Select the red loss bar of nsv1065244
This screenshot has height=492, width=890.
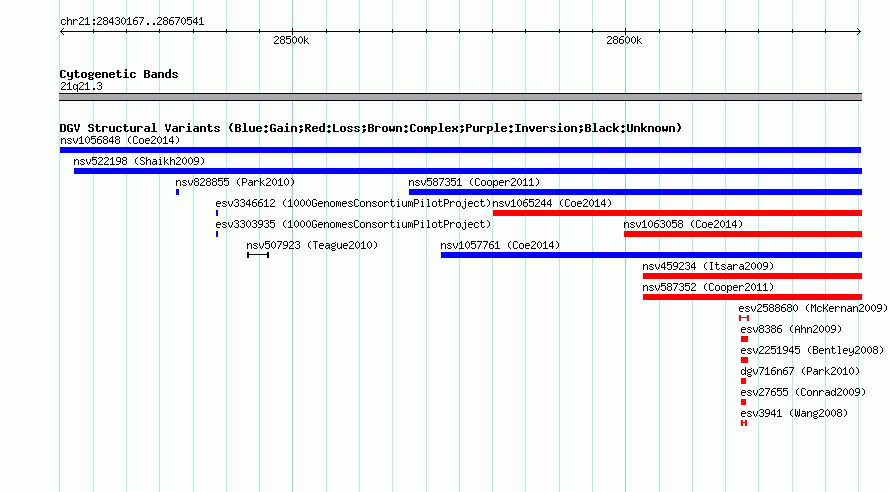click(x=677, y=213)
